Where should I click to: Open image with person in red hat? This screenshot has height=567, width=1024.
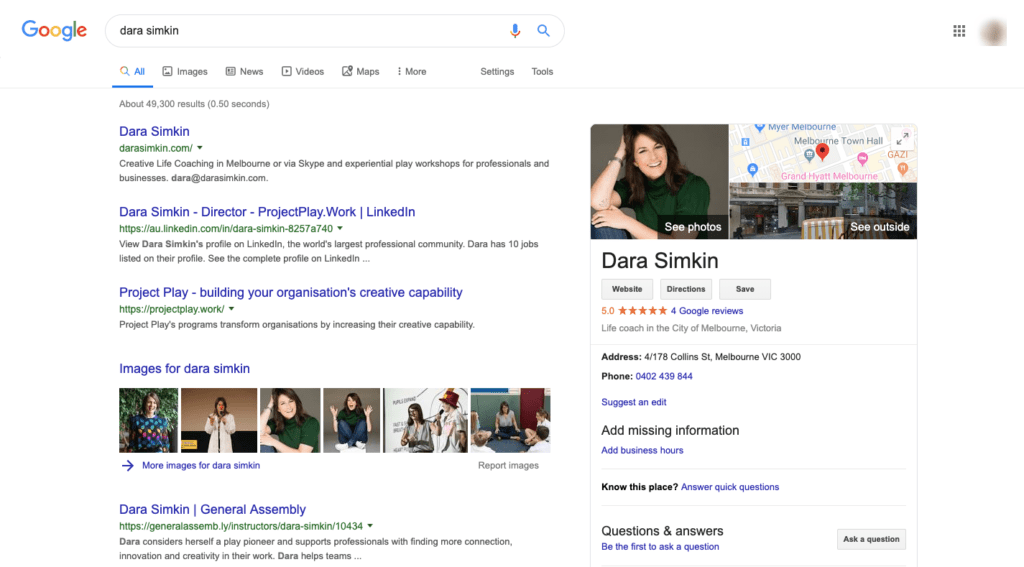(425, 420)
